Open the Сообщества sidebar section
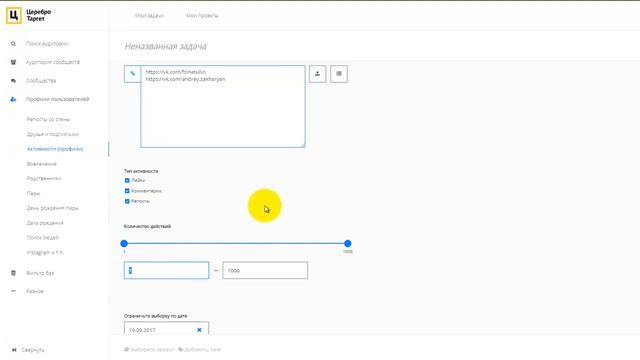640x360 pixels. click(x=41, y=81)
